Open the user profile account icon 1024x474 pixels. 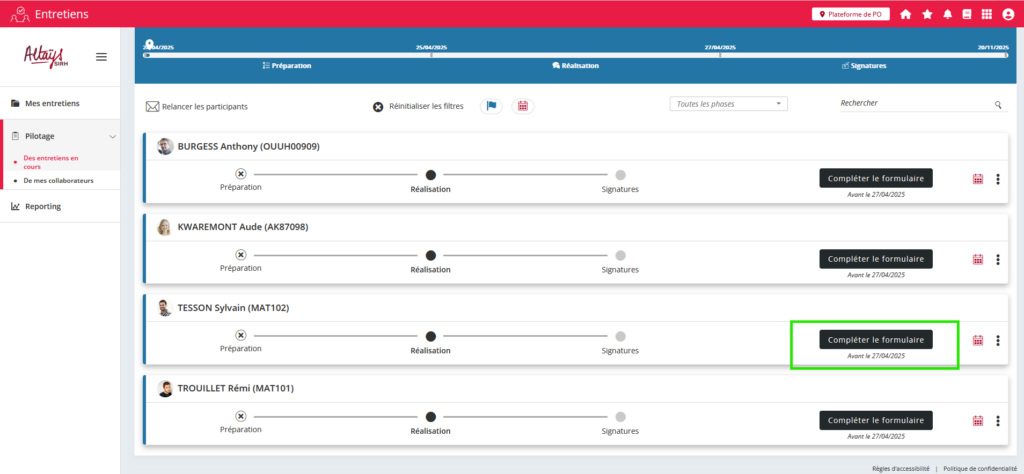click(x=1008, y=14)
